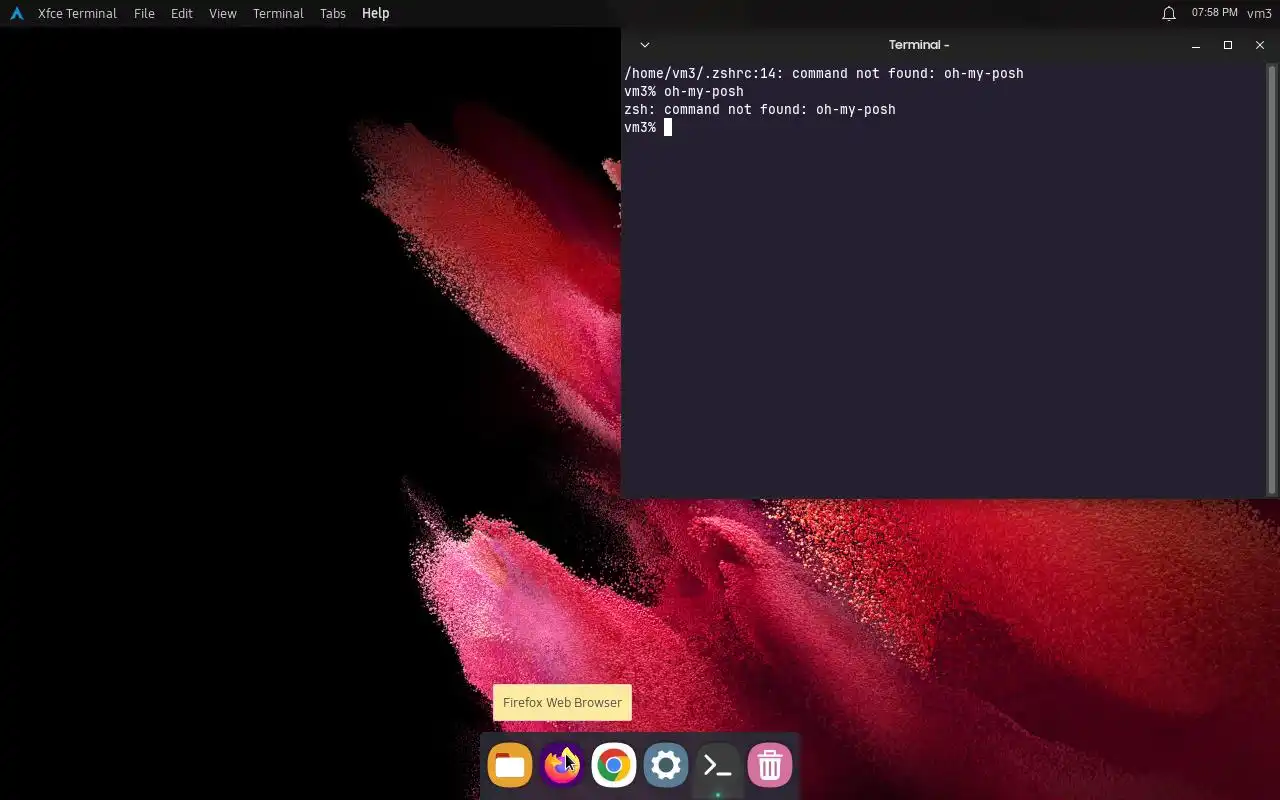Click the terminal vertical scrollbar
The height and width of the screenshot is (800, 1280).
1272,279
